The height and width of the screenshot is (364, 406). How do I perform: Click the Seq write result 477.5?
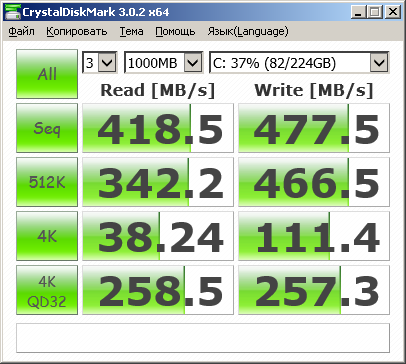[314, 128]
